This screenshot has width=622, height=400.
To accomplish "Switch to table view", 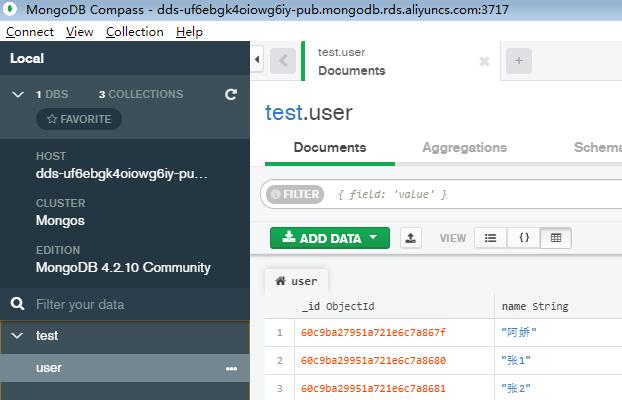I will tap(556, 238).
